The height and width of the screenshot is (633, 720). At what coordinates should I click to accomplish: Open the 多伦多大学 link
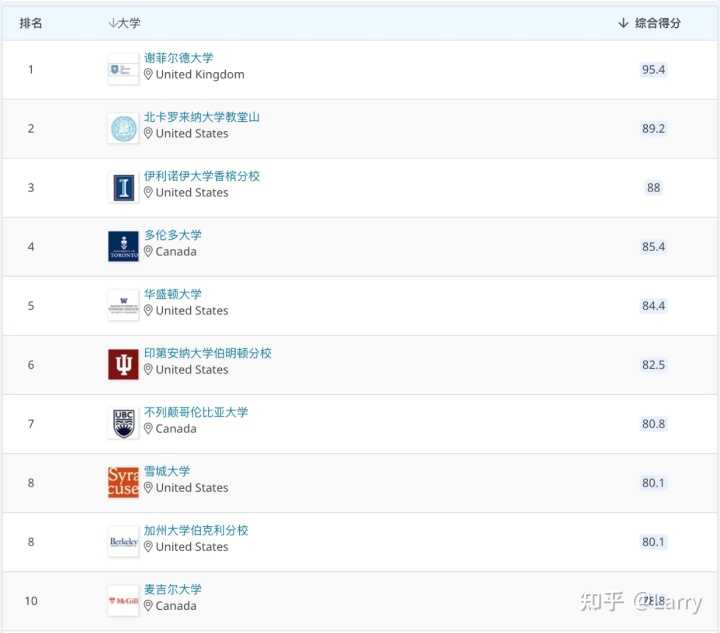pos(173,235)
